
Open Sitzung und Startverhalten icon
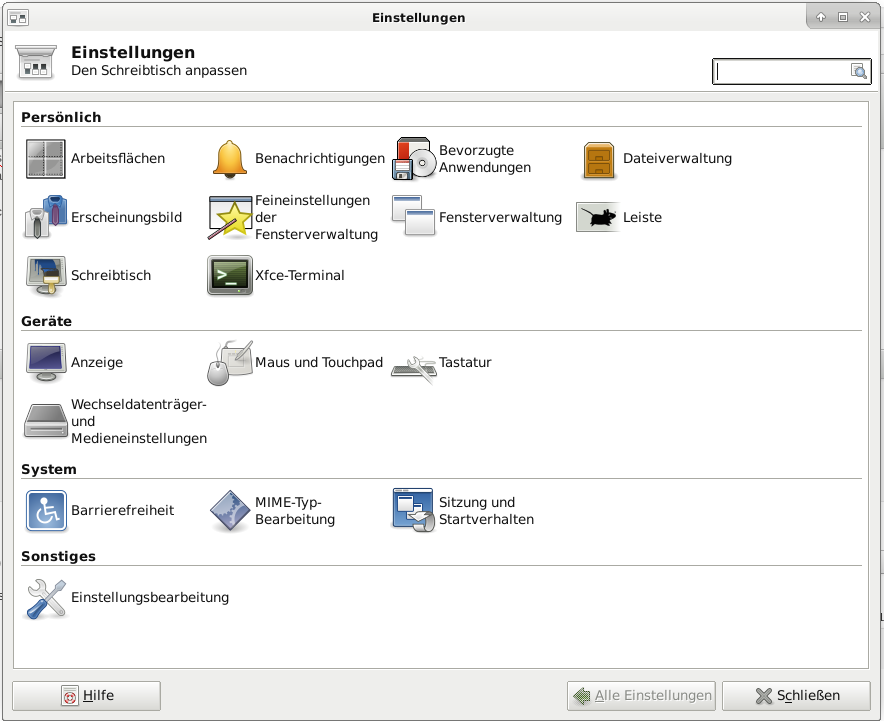click(x=414, y=510)
